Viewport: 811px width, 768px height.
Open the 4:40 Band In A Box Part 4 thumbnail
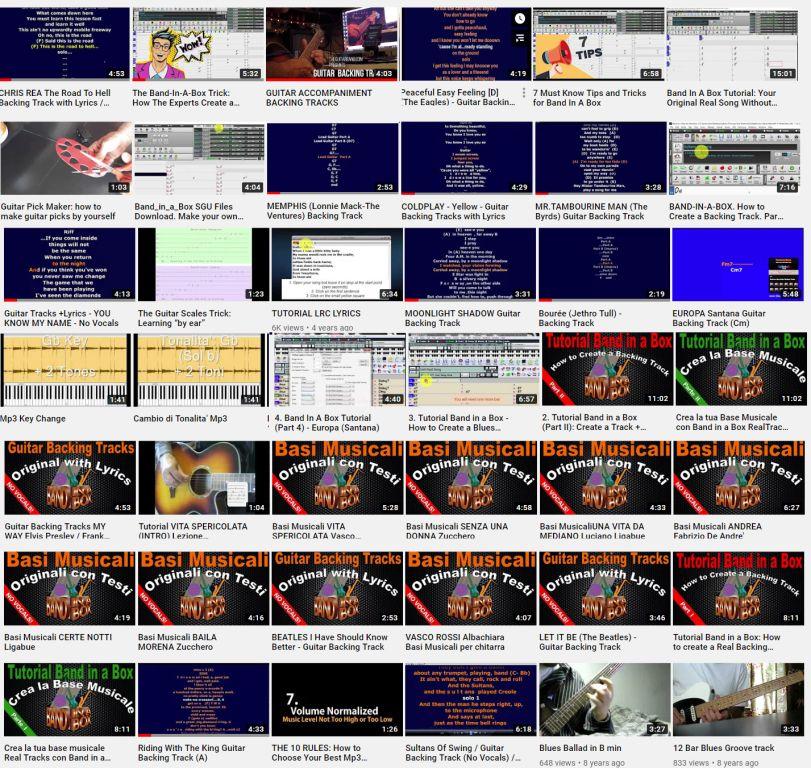click(339, 370)
